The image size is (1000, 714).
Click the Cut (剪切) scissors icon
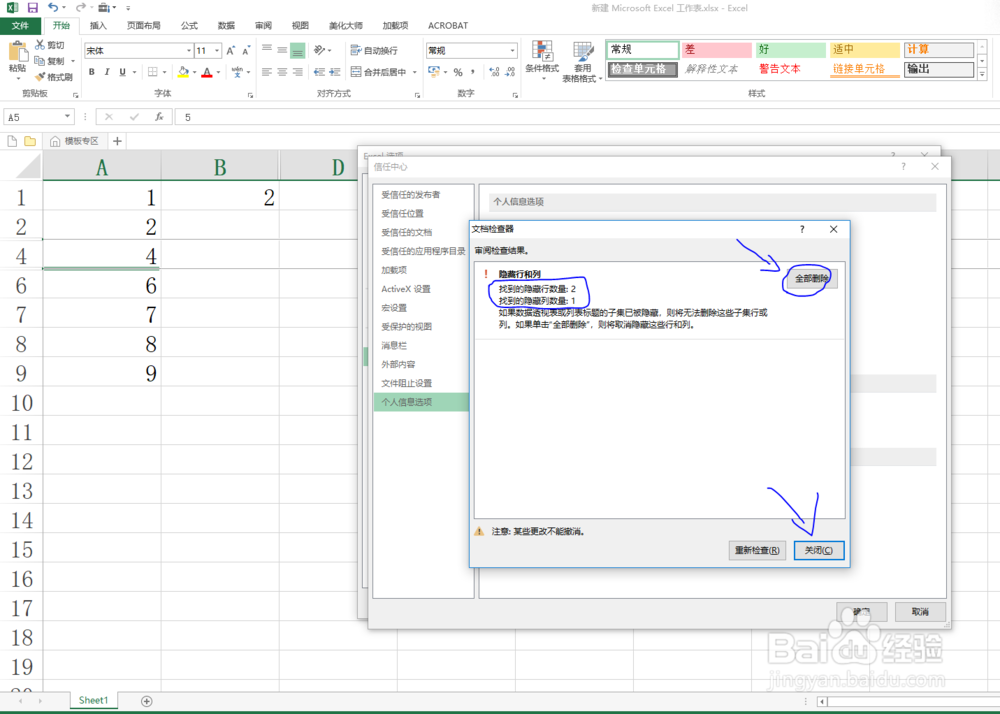point(40,45)
